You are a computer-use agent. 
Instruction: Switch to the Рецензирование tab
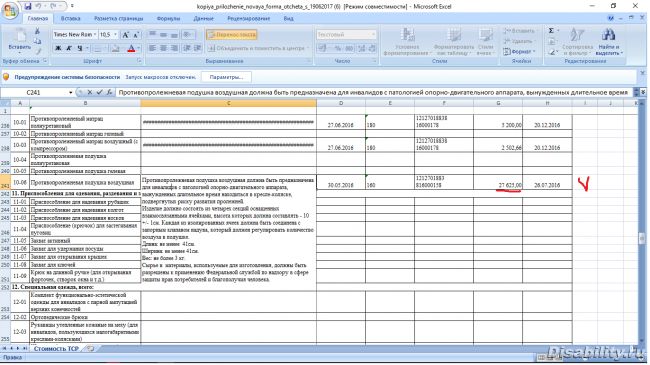[249, 19]
